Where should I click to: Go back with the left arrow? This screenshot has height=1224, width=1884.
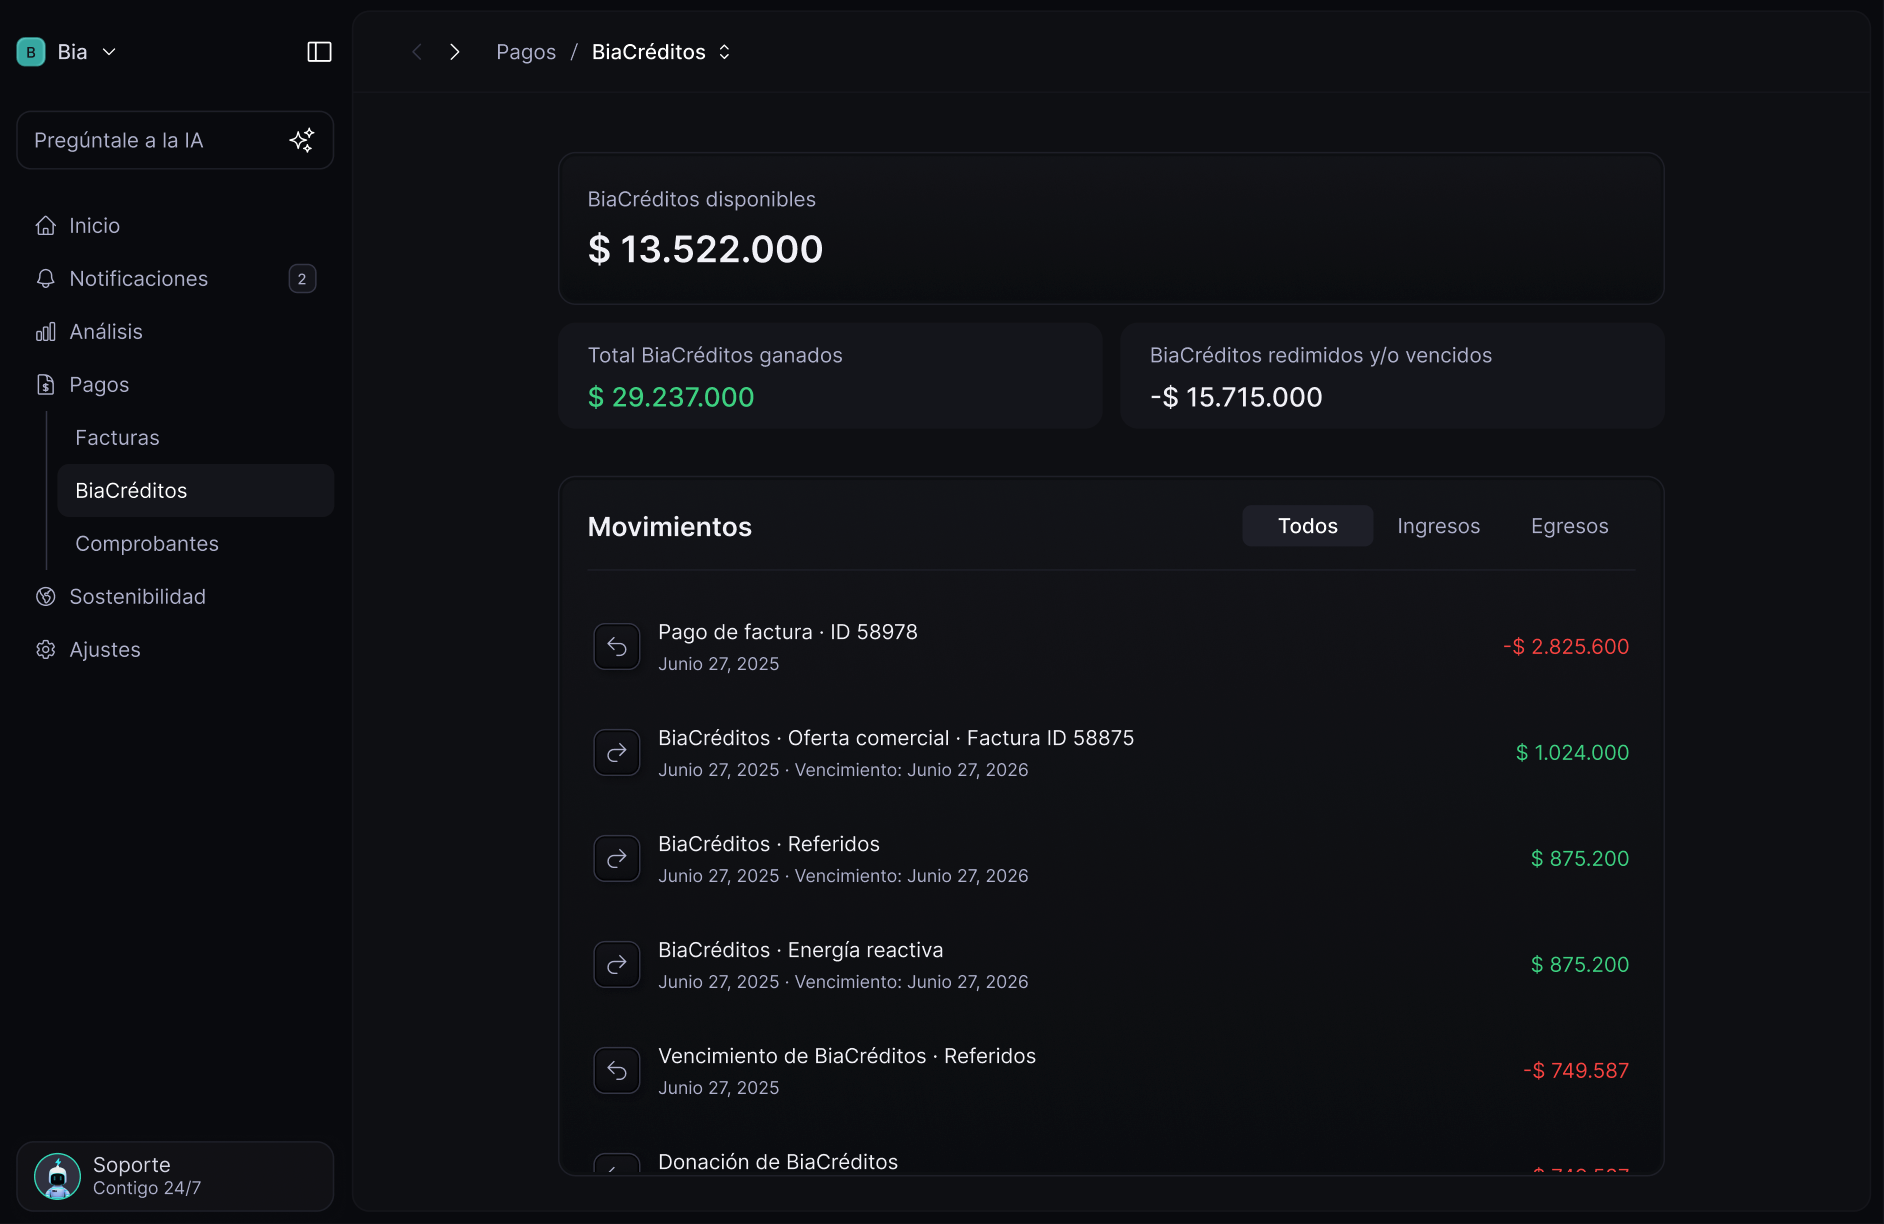pyautogui.click(x=417, y=52)
